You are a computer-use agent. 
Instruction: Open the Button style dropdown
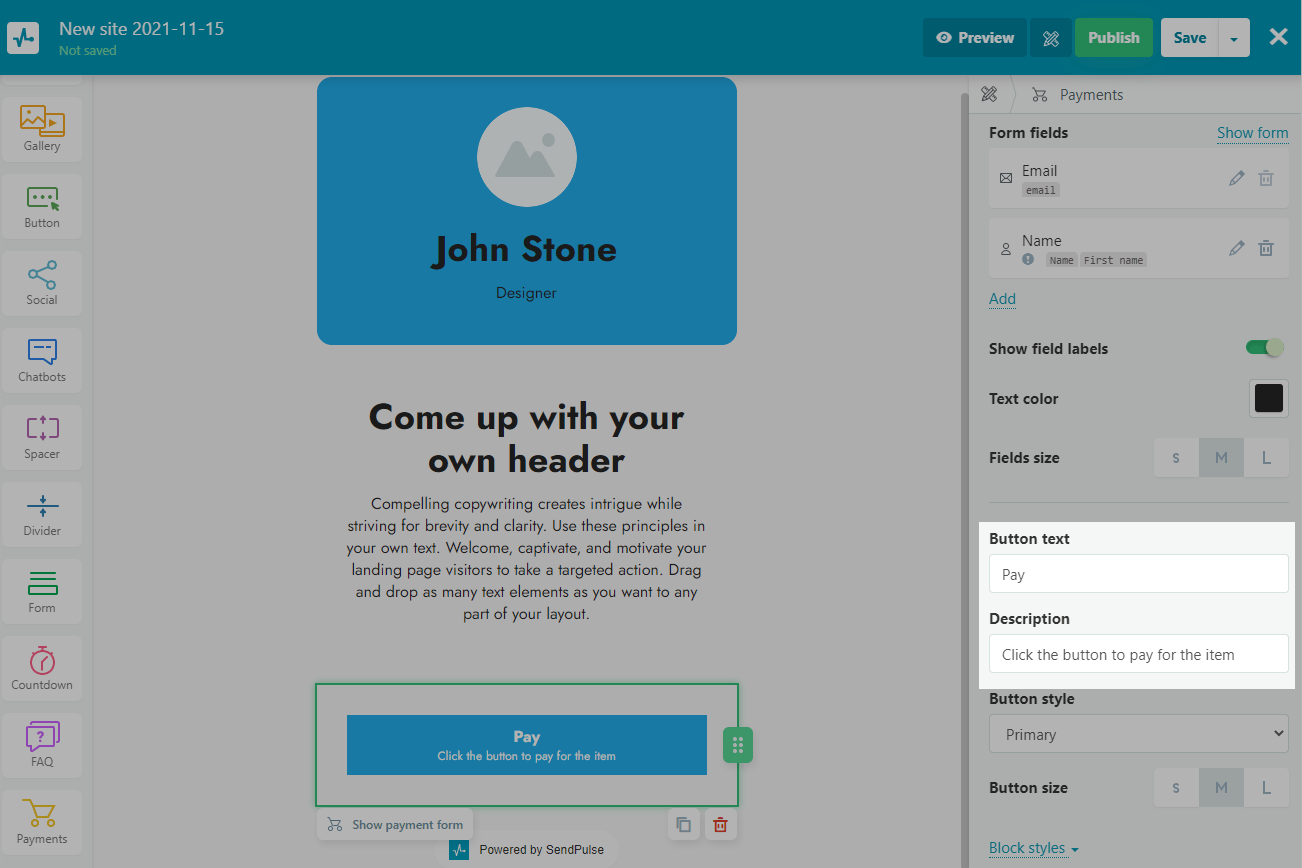[1139, 734]
